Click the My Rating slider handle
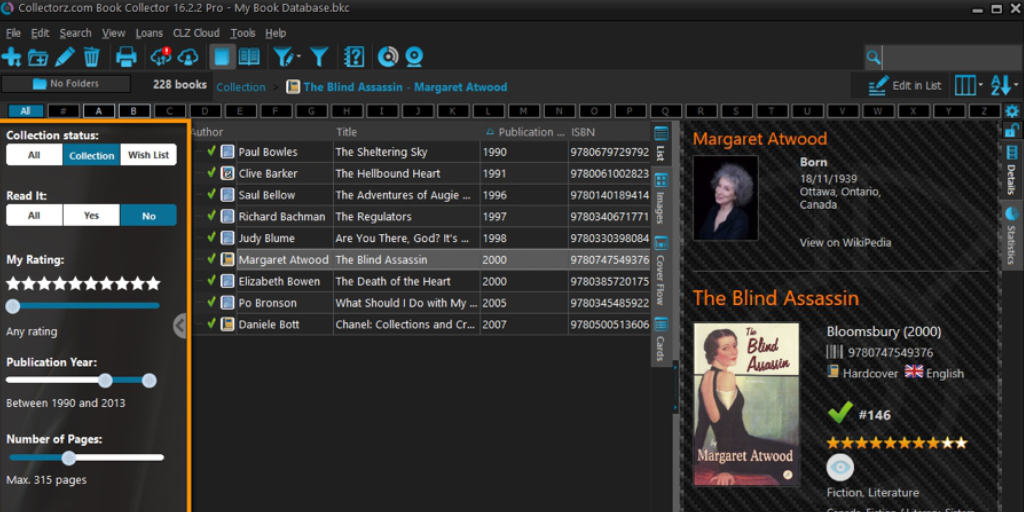The height and width of the screenshot is (512, 1024). pyautogui.click(x=12, y=306)
